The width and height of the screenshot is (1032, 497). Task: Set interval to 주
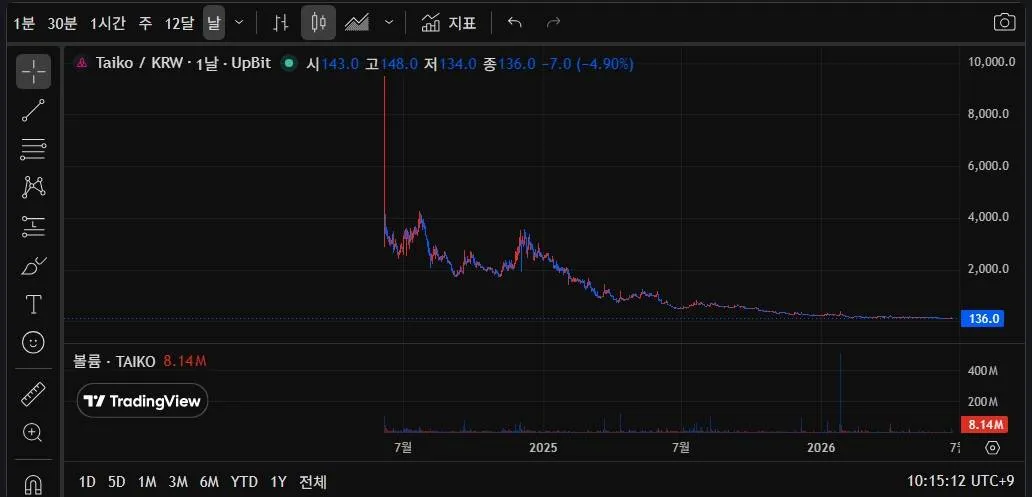[x=145, y=24]
